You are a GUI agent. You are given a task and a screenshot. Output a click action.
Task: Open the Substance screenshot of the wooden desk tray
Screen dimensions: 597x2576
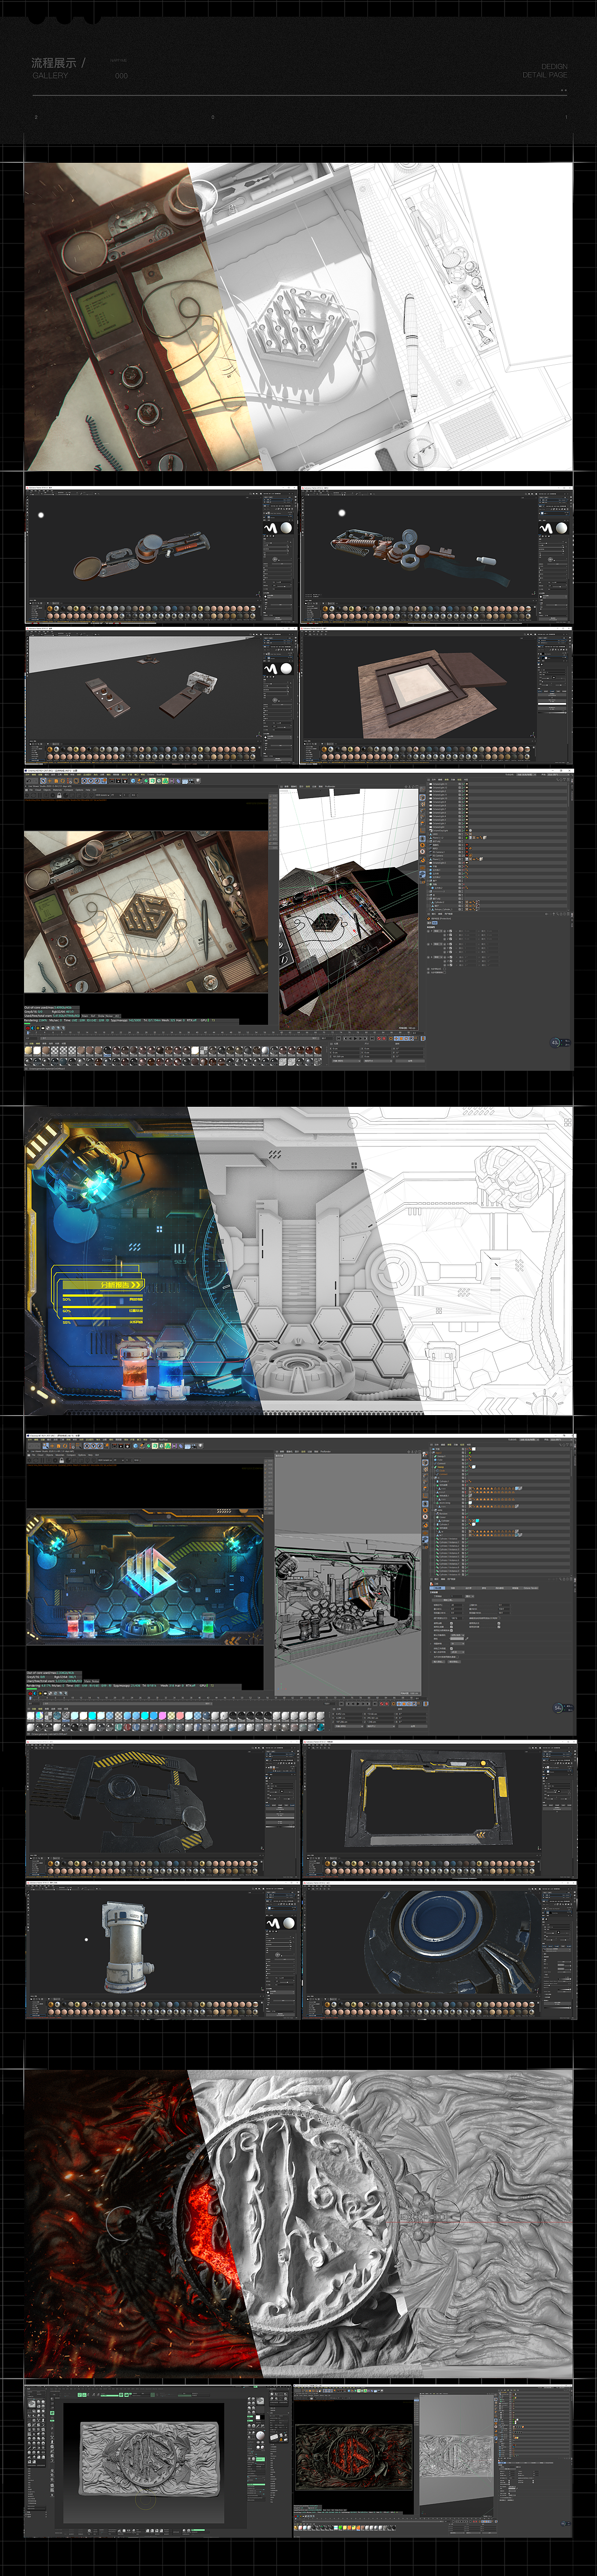437,697
